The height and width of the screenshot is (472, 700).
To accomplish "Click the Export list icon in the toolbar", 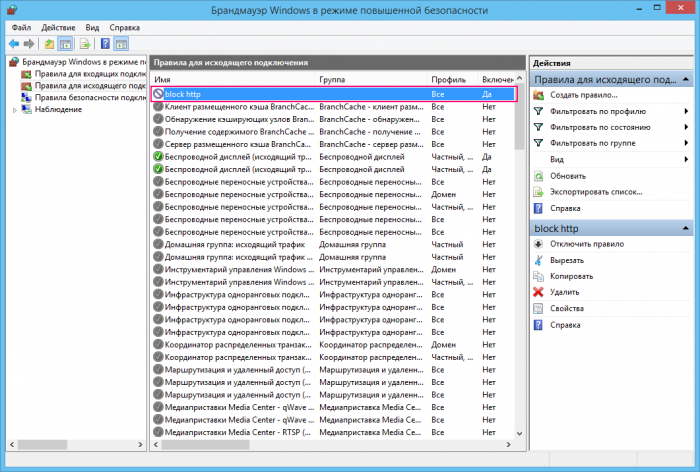I will 85,45.
